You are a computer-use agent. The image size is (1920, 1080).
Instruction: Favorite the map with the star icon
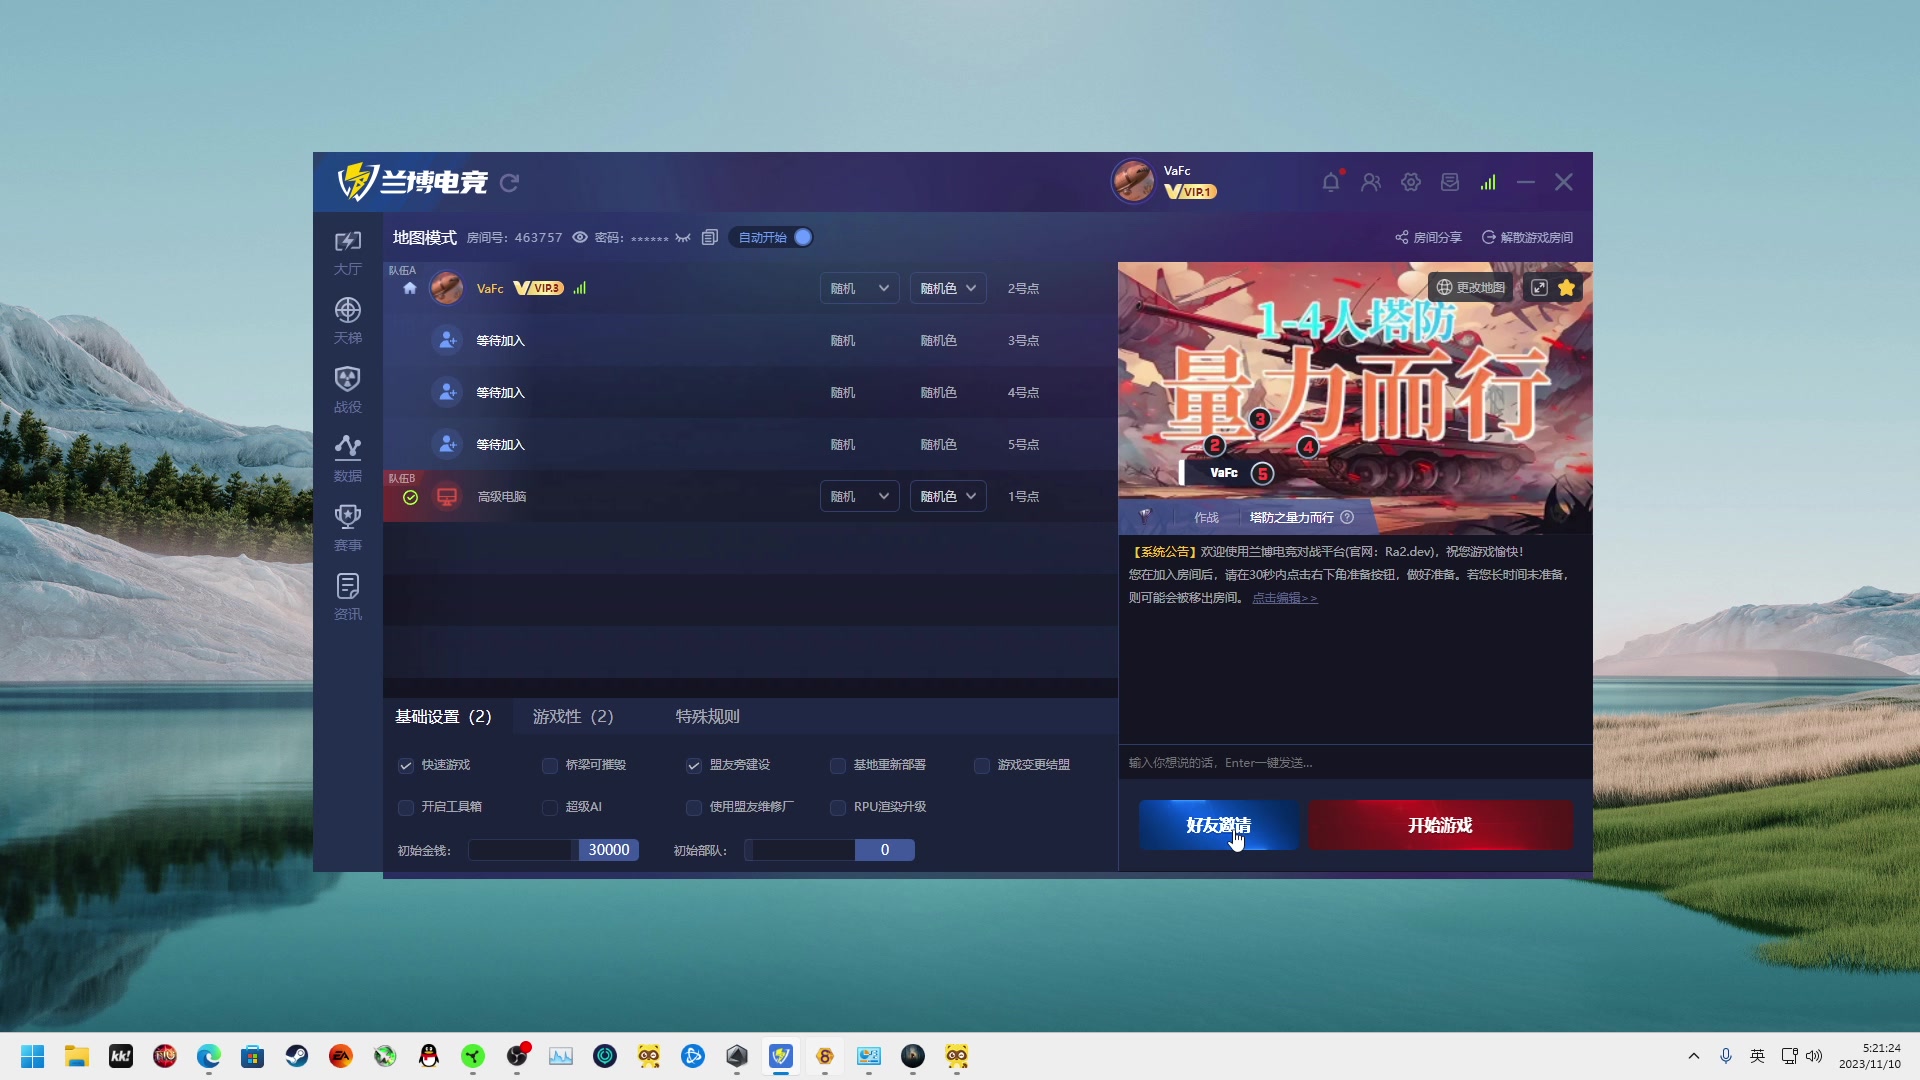point(1567,288)
